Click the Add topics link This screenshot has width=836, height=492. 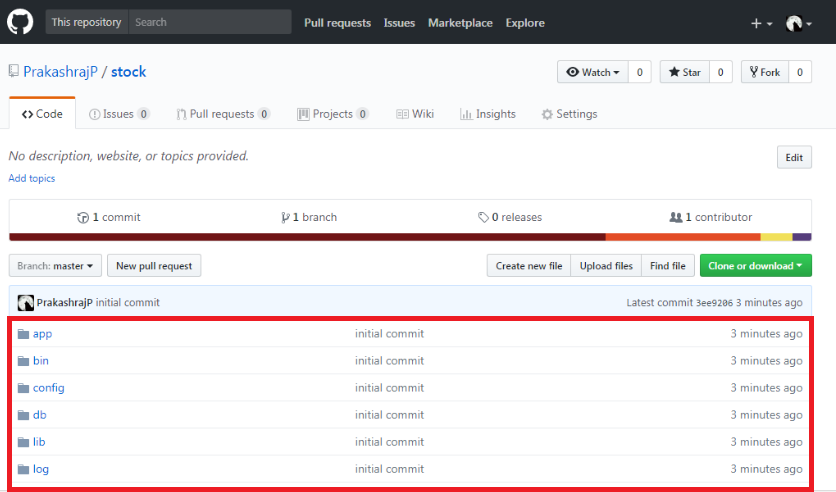32,178
